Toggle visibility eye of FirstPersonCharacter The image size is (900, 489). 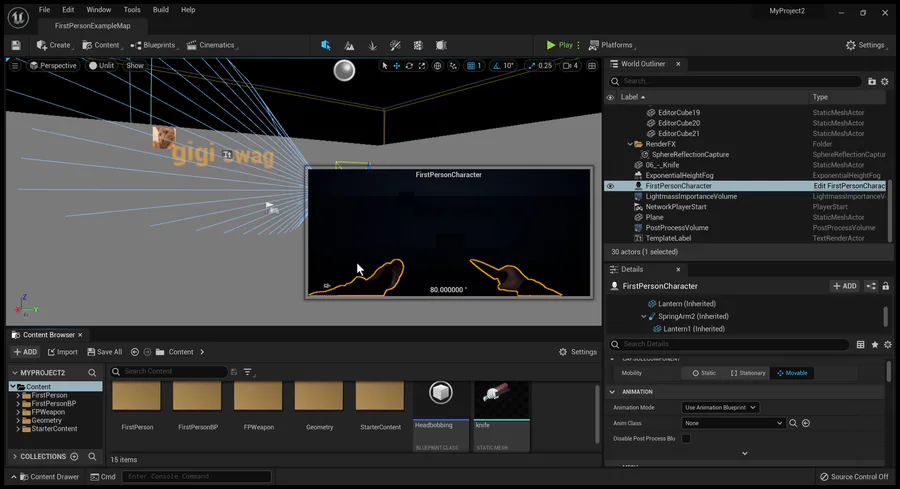(x=610, y=186)
